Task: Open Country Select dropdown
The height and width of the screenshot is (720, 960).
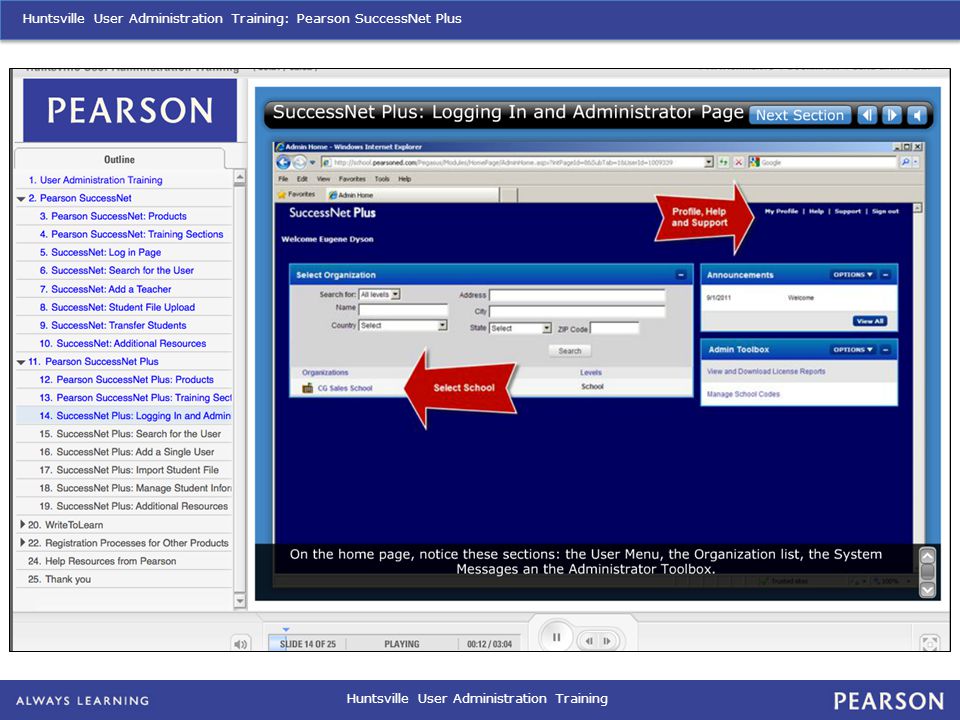Action: coord(403,326)
